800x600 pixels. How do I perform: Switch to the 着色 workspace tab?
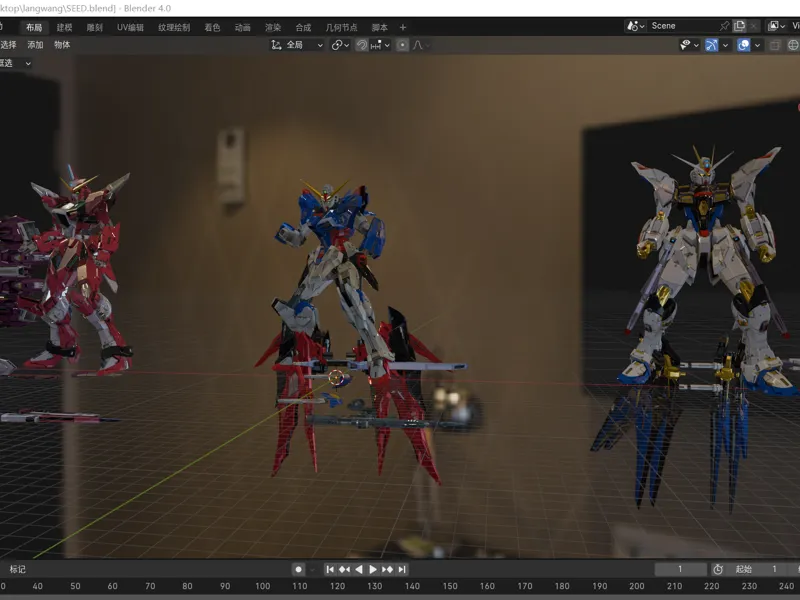click(x=212, y=28)
